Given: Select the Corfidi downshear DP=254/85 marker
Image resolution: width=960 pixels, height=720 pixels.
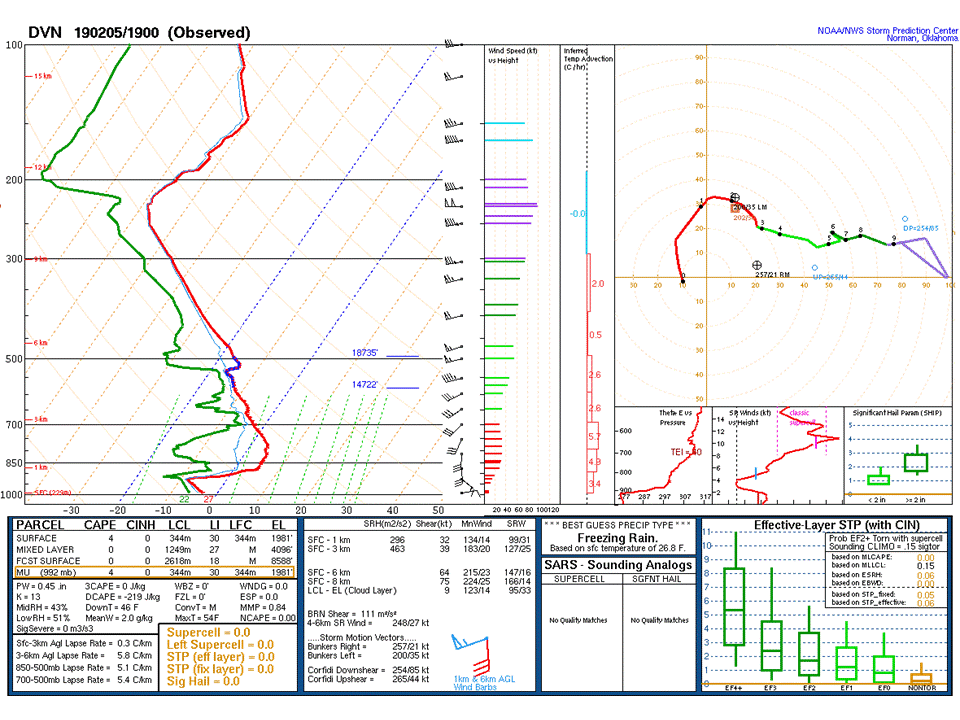Looking at the screenshot, I should [905, 219].
